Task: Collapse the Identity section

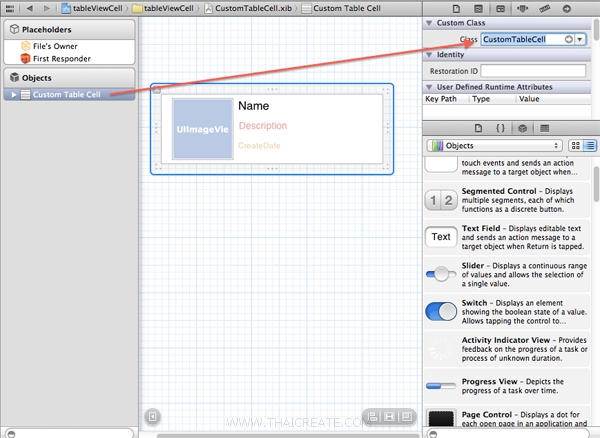Action: coord(429,55)
